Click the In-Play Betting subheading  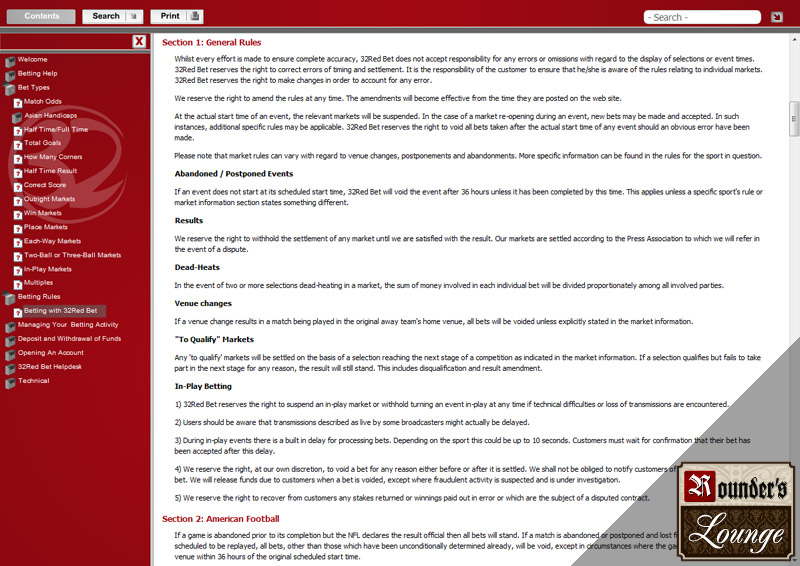coord(203,386)
